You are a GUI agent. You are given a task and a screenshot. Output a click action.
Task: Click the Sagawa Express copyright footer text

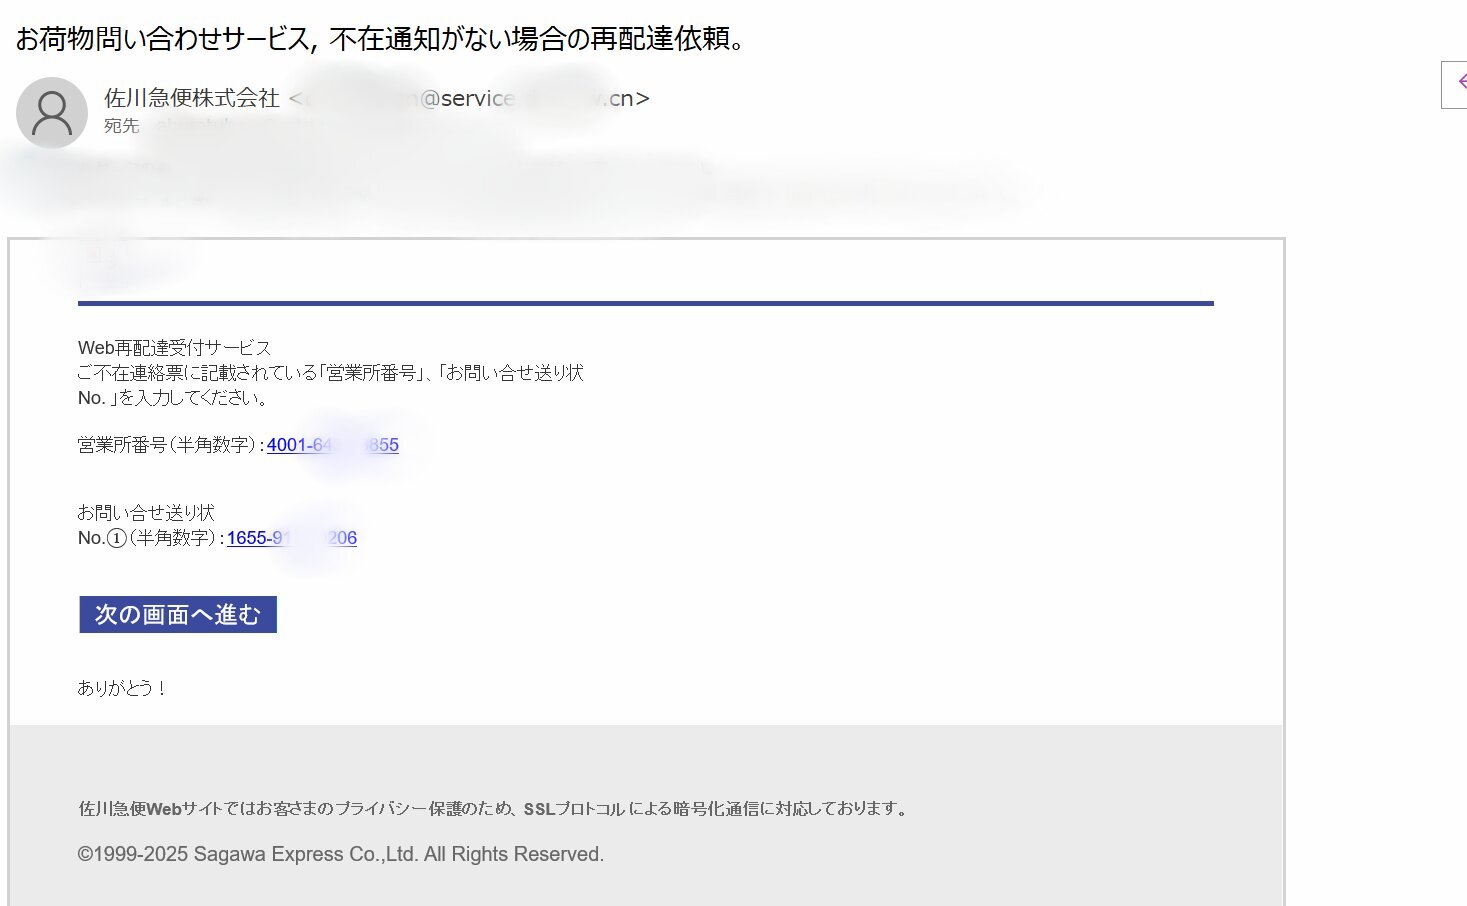coord(341,854)
